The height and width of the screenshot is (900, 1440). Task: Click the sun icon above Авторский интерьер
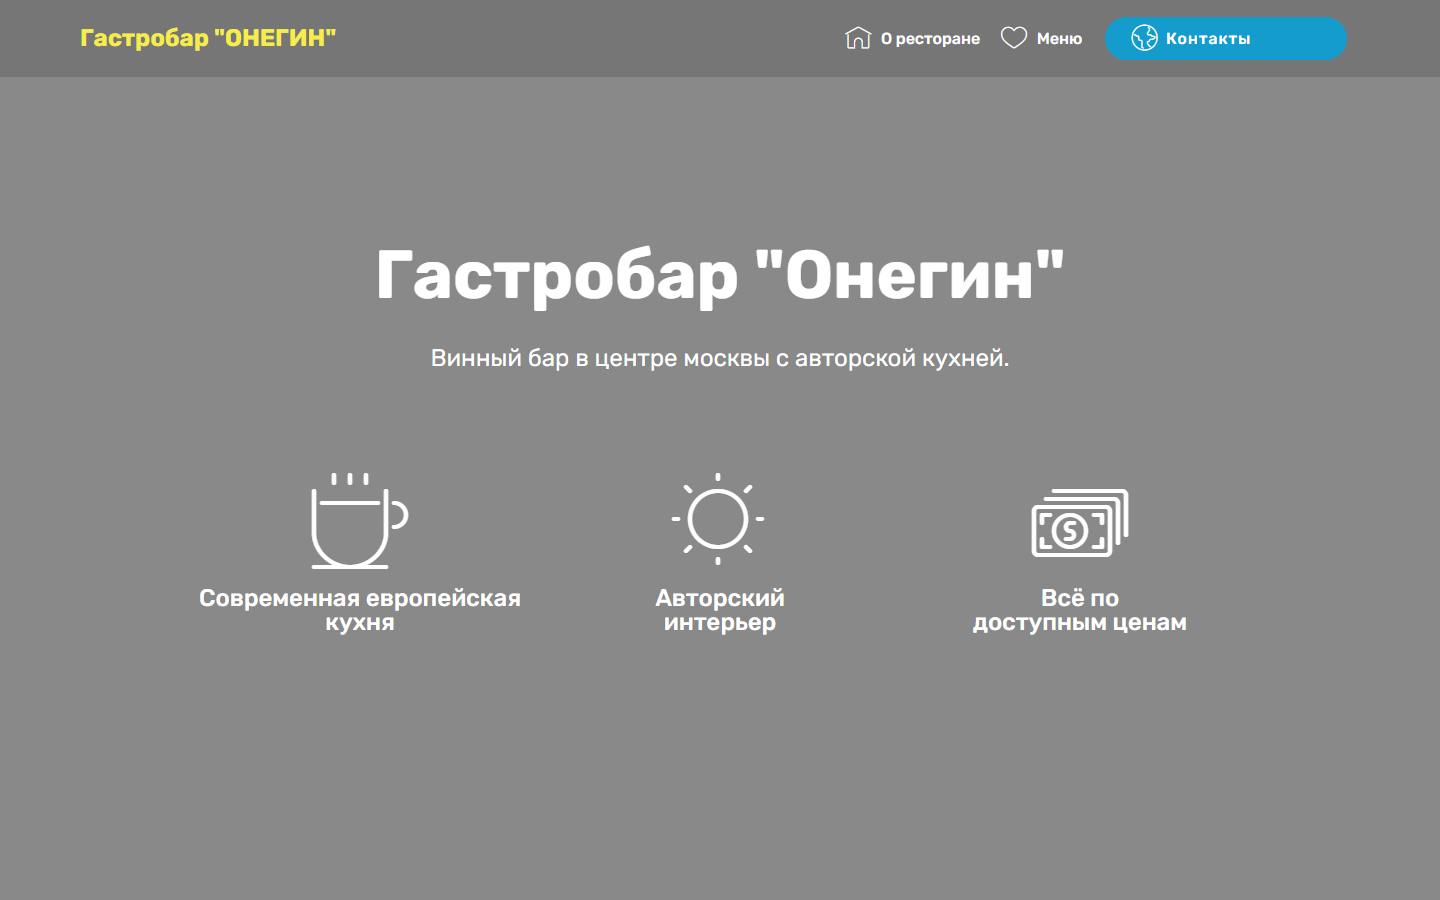718,519
